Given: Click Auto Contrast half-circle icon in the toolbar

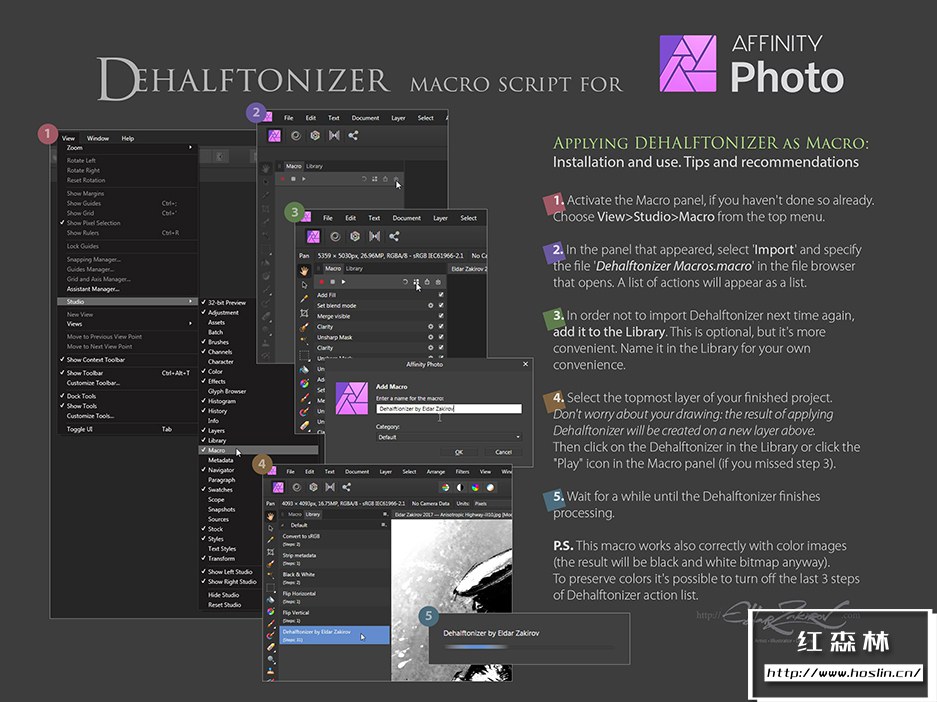Looking at the screenshot, I should 460,488.
